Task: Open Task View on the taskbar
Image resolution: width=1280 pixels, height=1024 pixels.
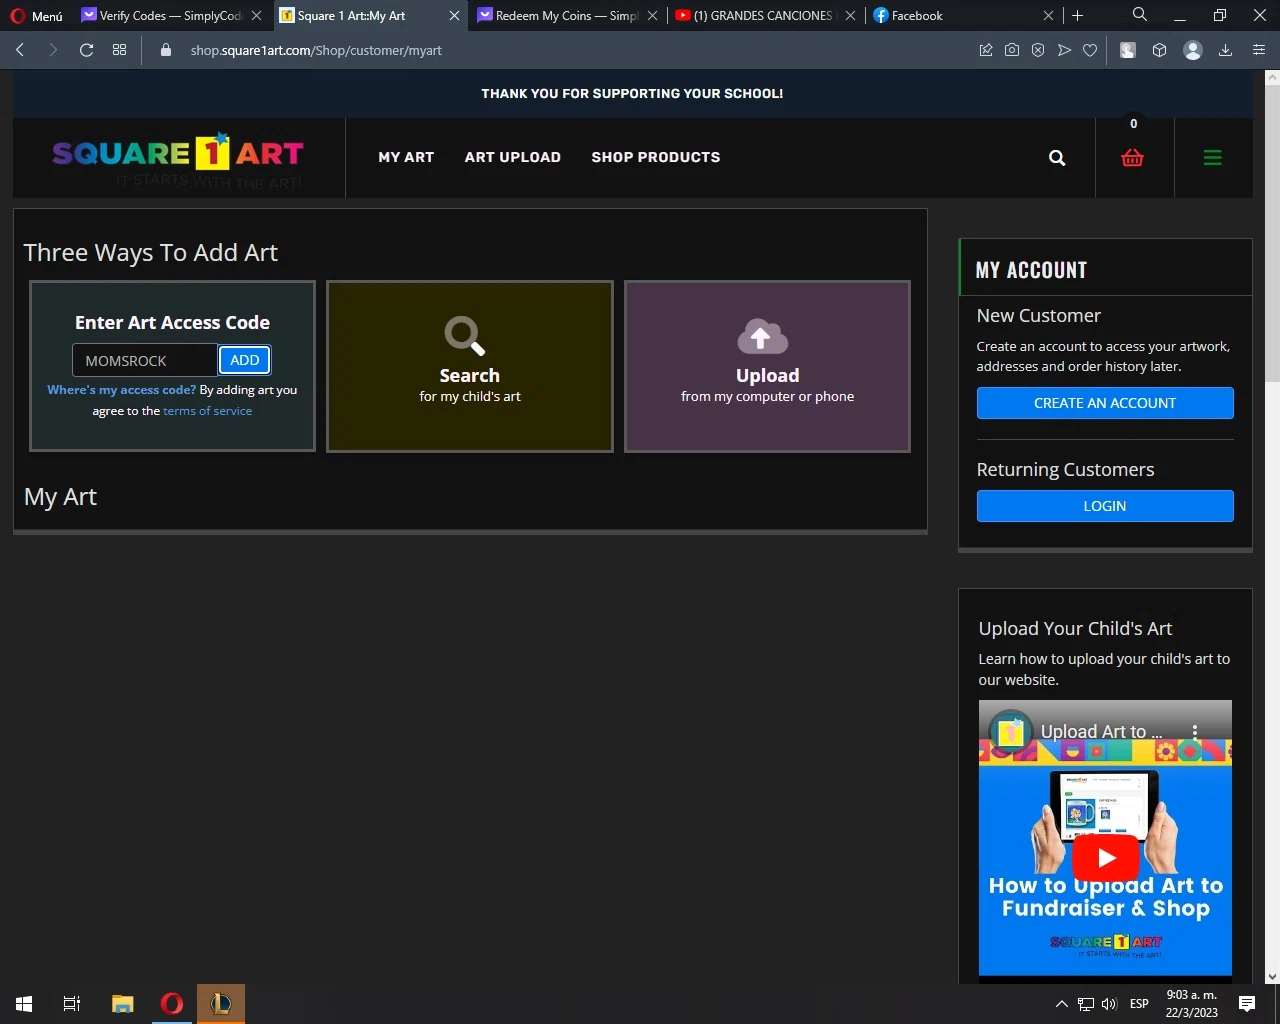Action: pyautogui.click(x=72, y=1004)
